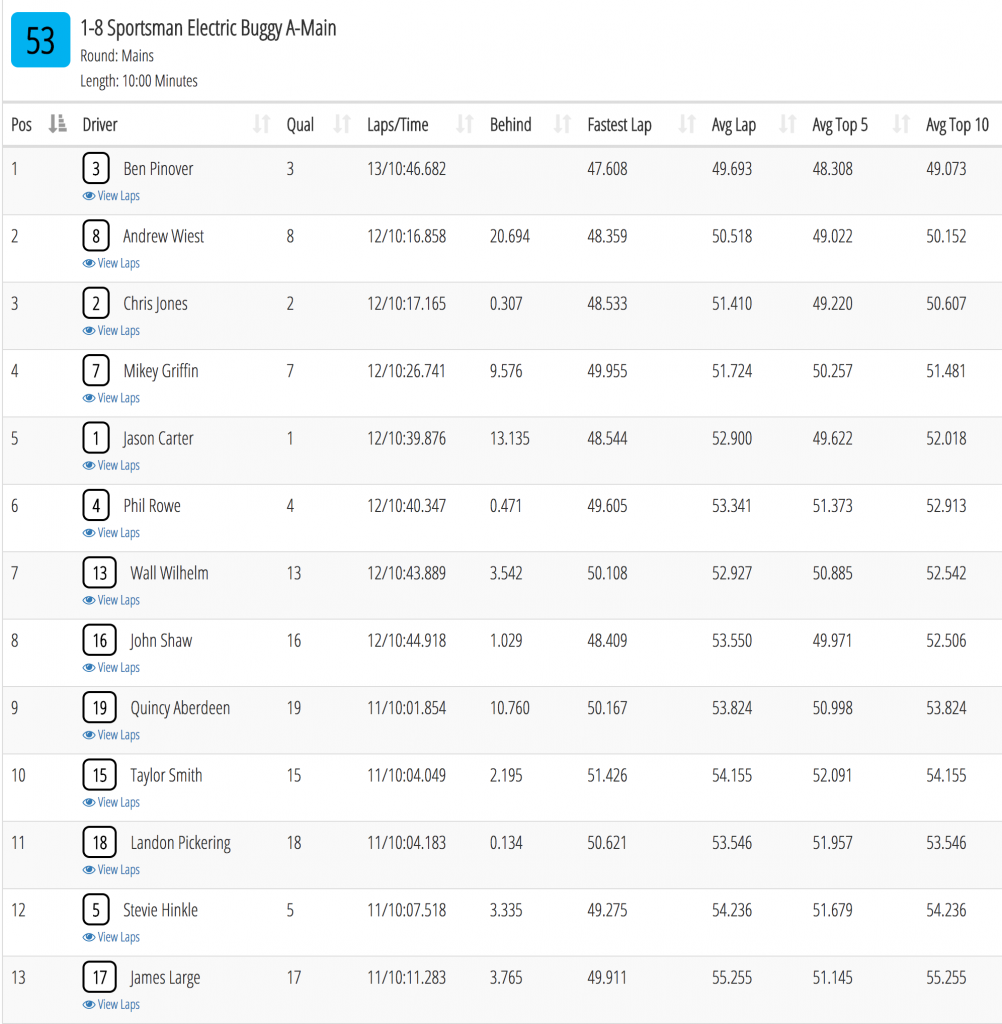This screenshot has height=1024, width=1002.
Task: View laps for Mikey Griffin
Action: pyautogui.click(x=111, y=398)
